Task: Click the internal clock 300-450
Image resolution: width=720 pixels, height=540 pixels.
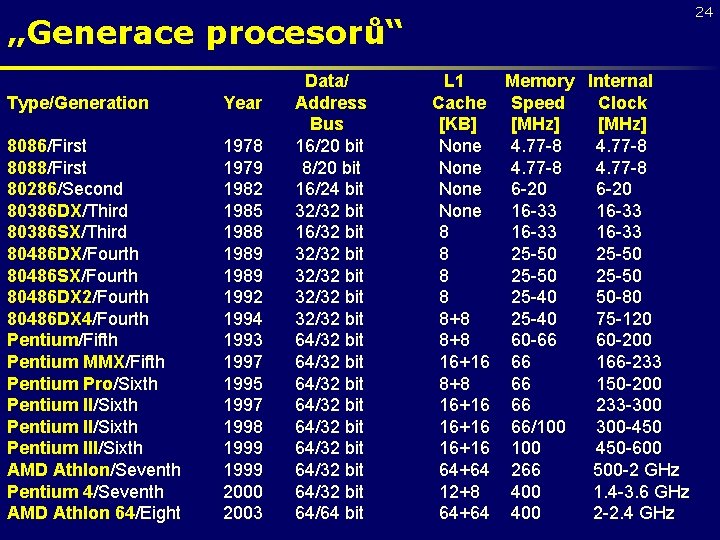Action: click(629, 427)
